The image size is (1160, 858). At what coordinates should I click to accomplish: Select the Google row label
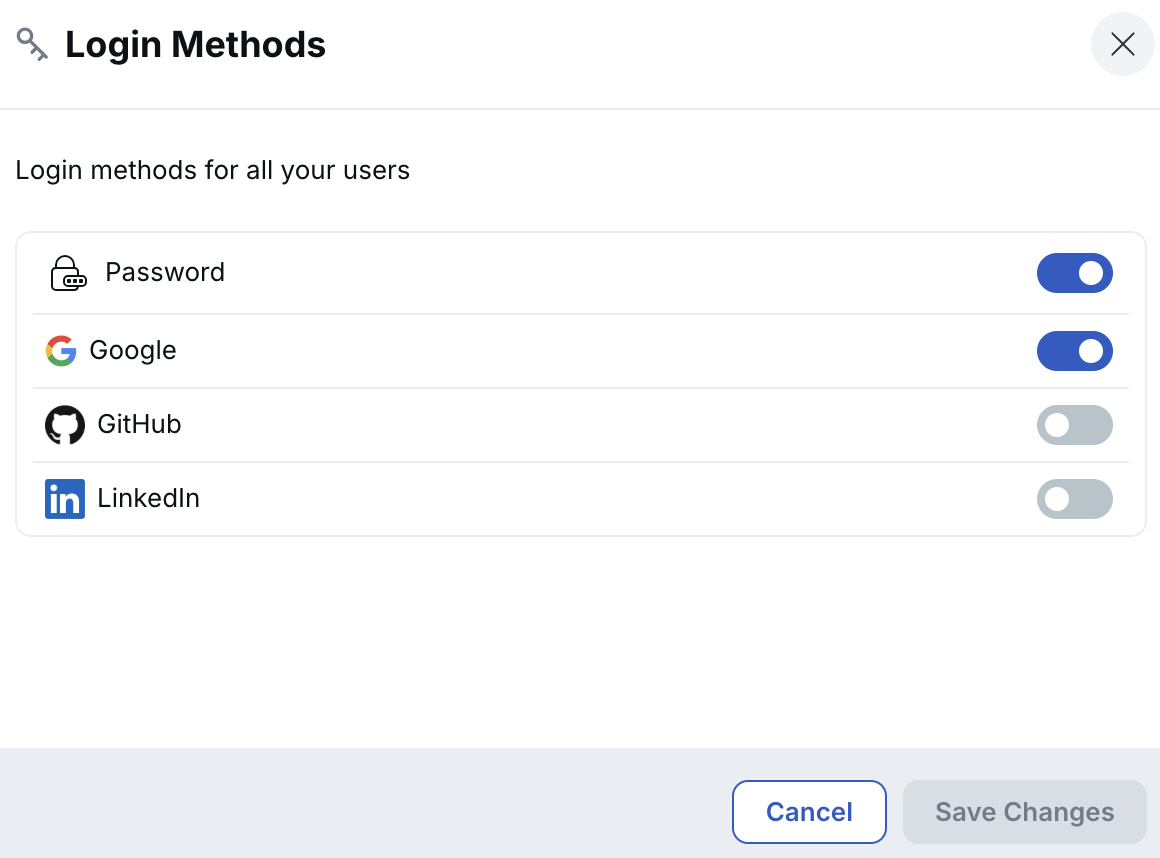[133, 351]
